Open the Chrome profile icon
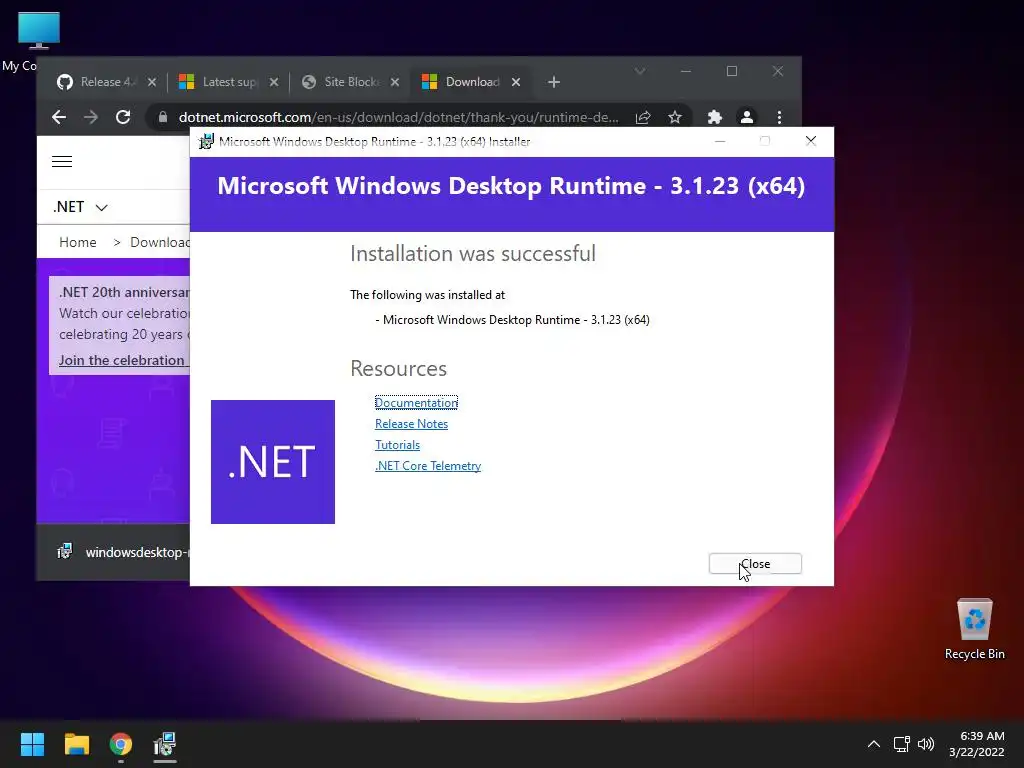This screenshot has width=1024, height=768. click(746, 117)
